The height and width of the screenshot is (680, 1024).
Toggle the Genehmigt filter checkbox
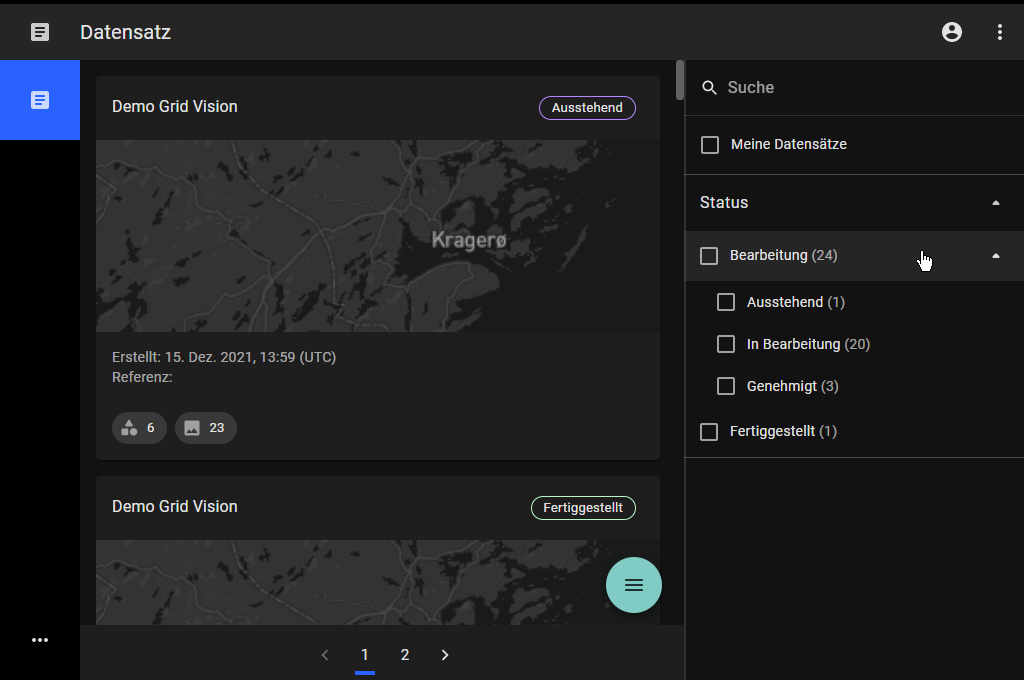tap(726, 386)
